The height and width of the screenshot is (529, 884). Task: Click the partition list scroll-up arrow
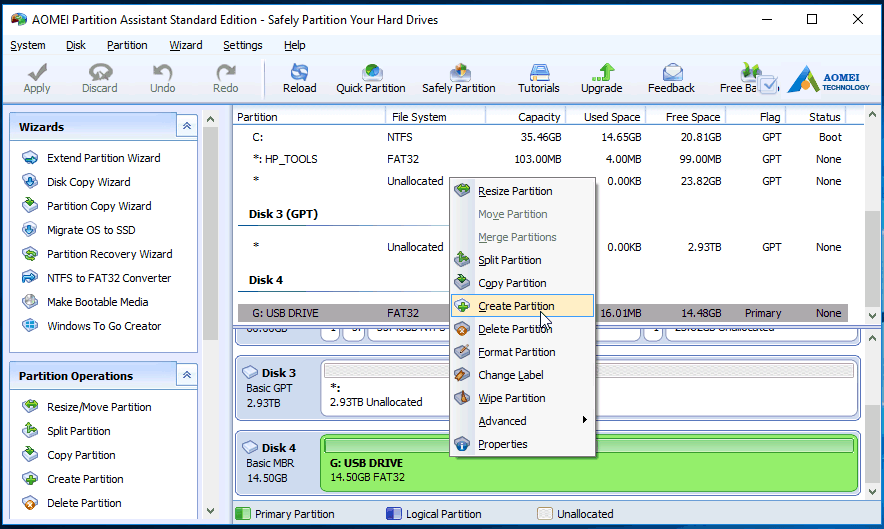(872, 114)
